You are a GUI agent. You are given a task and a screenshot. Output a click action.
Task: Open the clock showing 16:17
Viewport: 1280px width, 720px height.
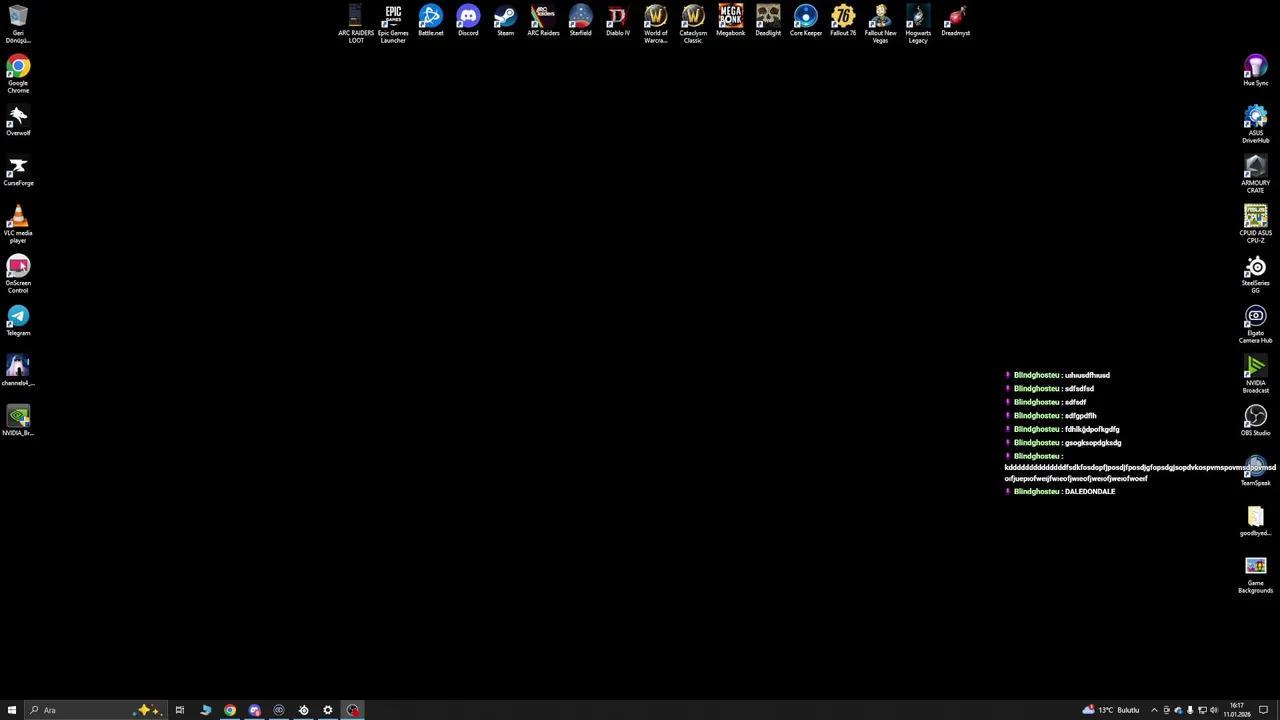[1236, 710]
